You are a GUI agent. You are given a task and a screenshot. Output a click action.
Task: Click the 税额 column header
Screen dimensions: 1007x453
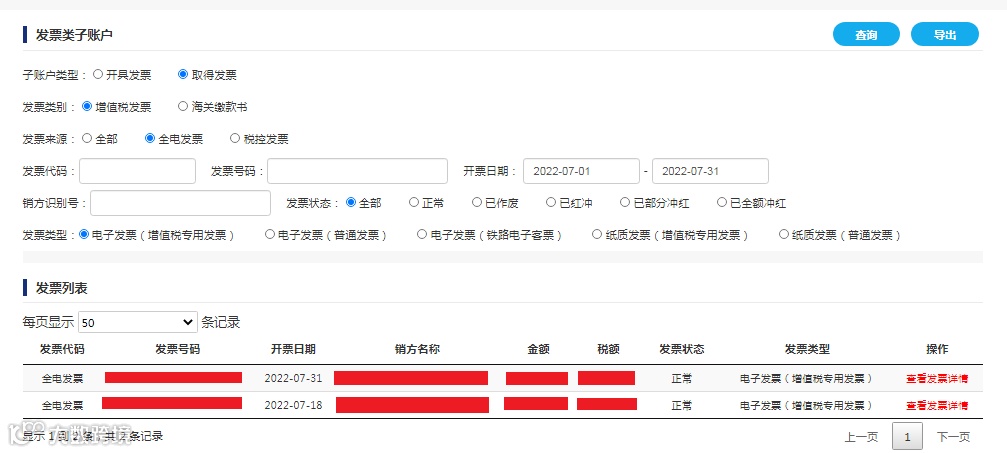pyautogui.click(x=608, y=349)
